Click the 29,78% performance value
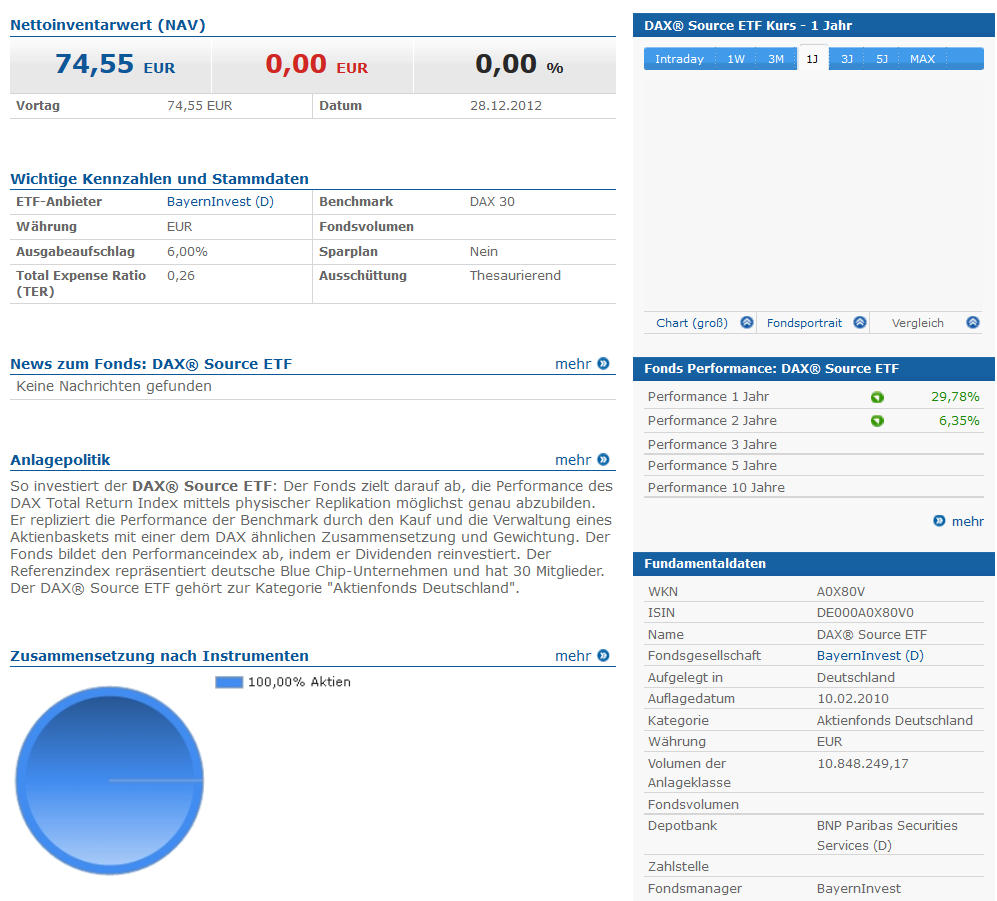This screenshot has height=901, width=997. coord(955,397)
